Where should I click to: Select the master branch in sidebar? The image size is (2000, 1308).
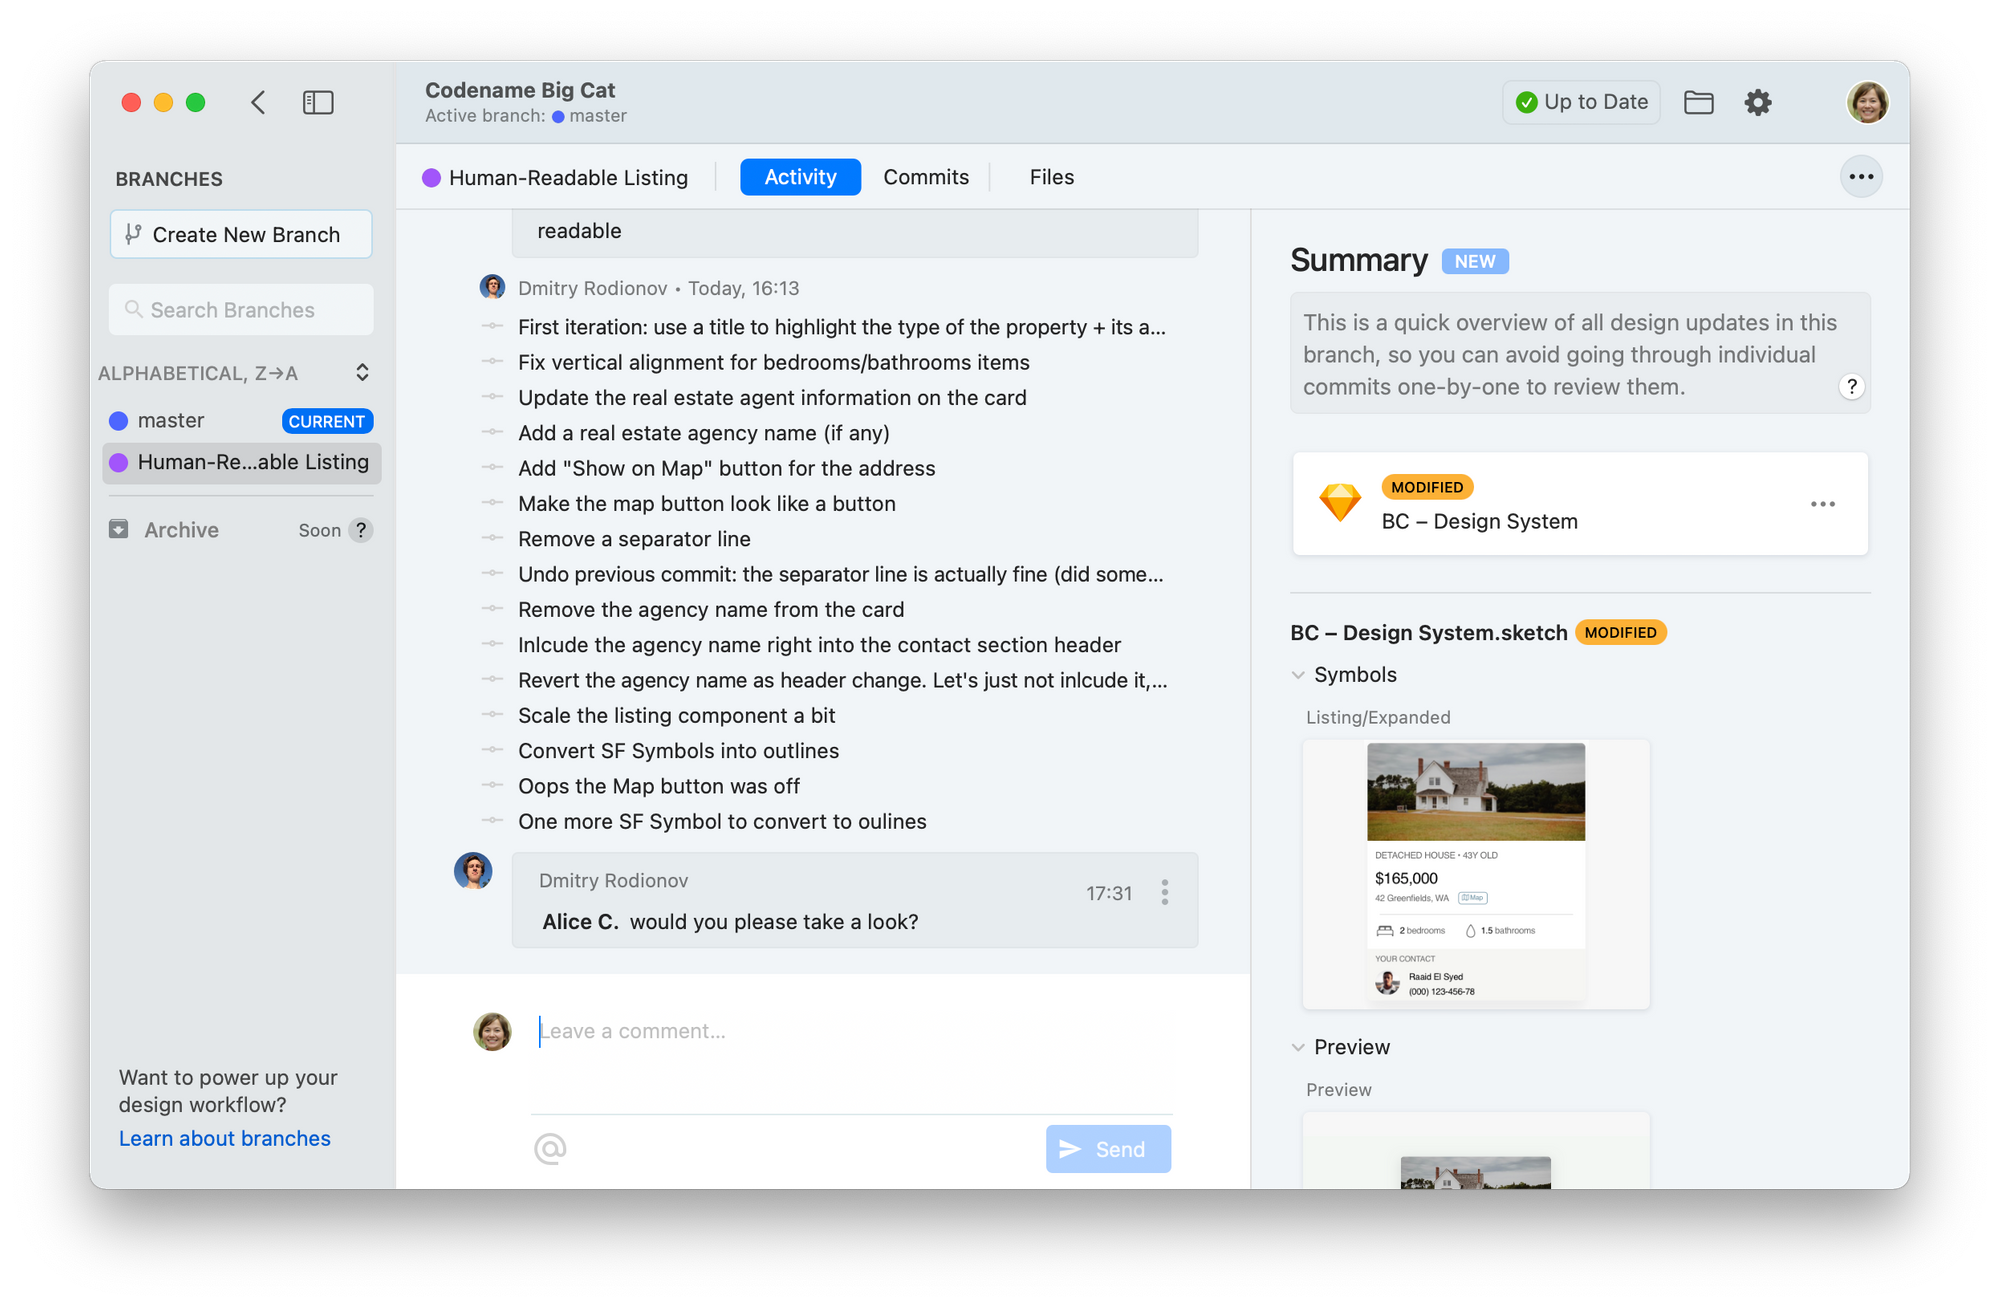241,421
